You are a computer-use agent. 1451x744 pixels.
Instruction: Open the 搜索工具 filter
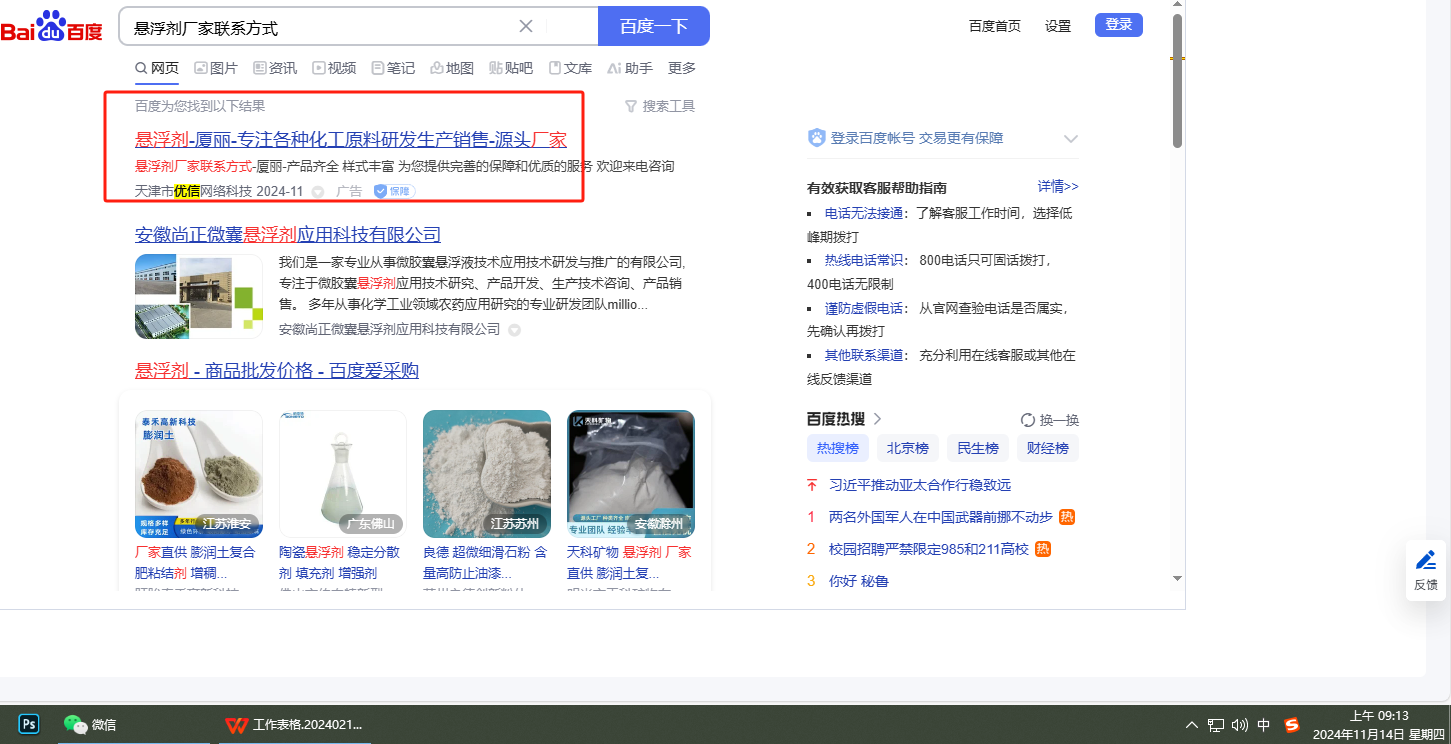(659, 106)
